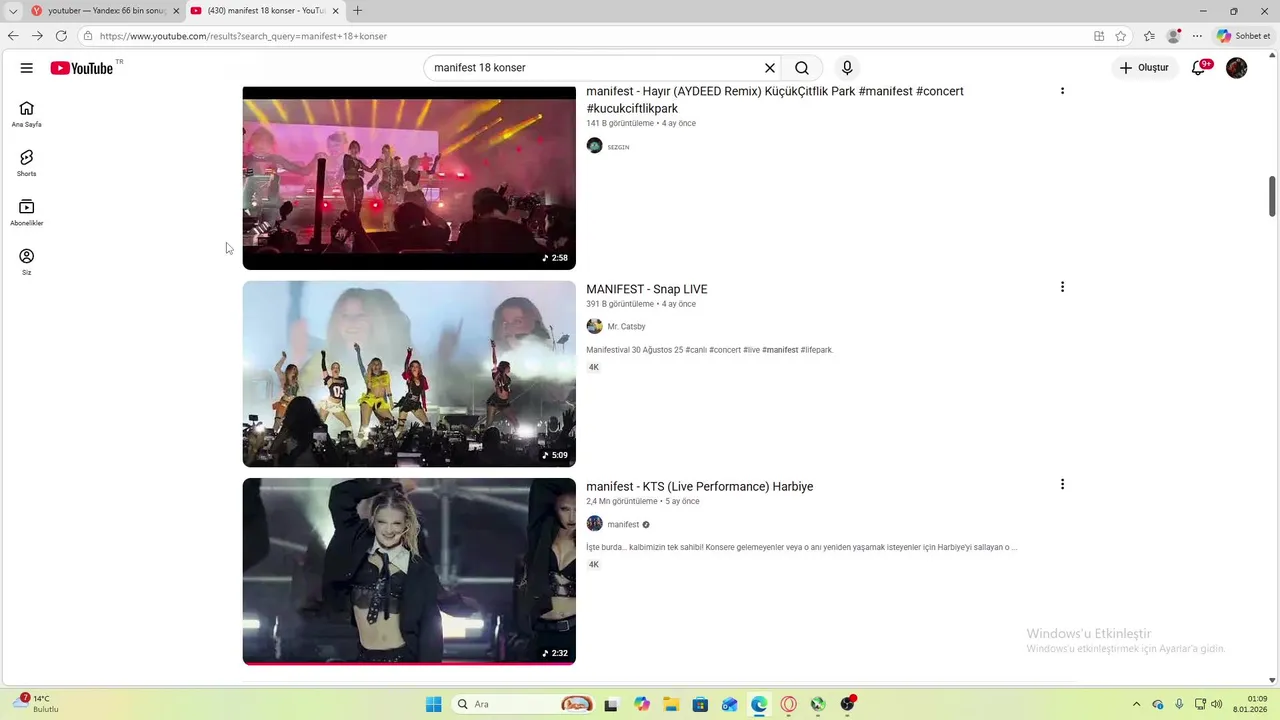Open browser settings and more menu
The width and height of the screenshot is (1280, 720).
tap(1197, 36)
